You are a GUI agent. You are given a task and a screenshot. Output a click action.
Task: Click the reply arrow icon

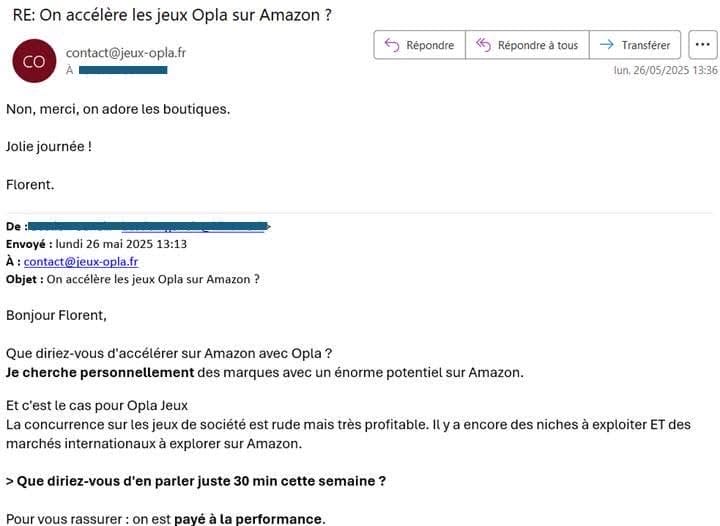391,45
